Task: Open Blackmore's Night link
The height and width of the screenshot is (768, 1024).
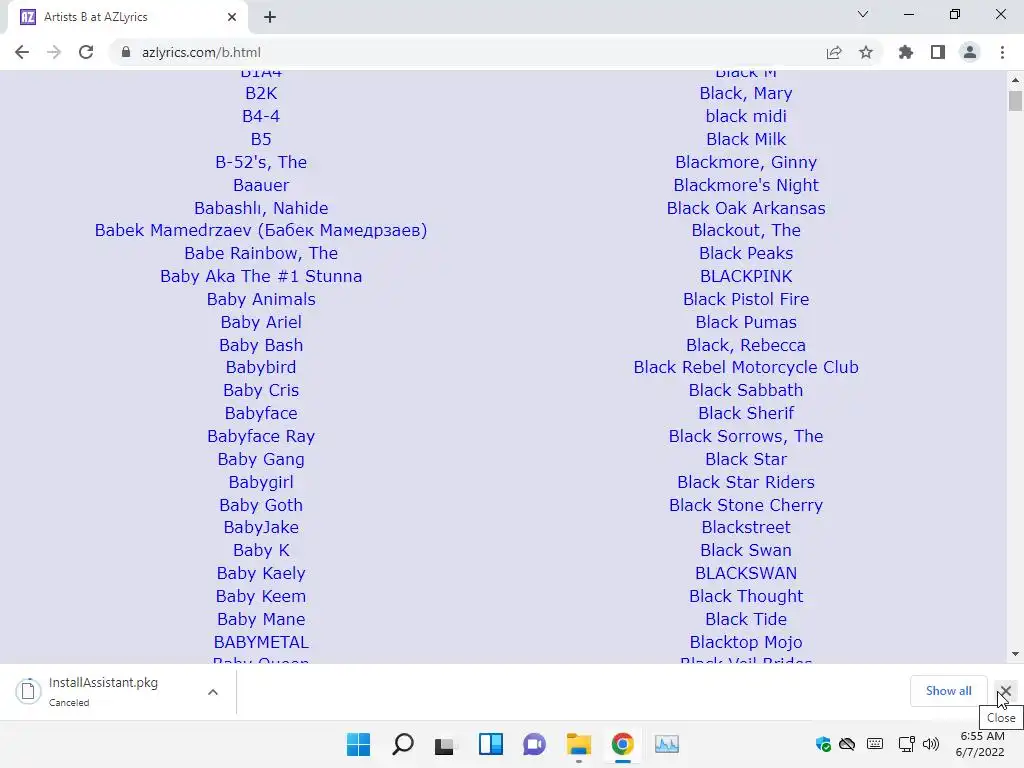Action: click(746, 185)
